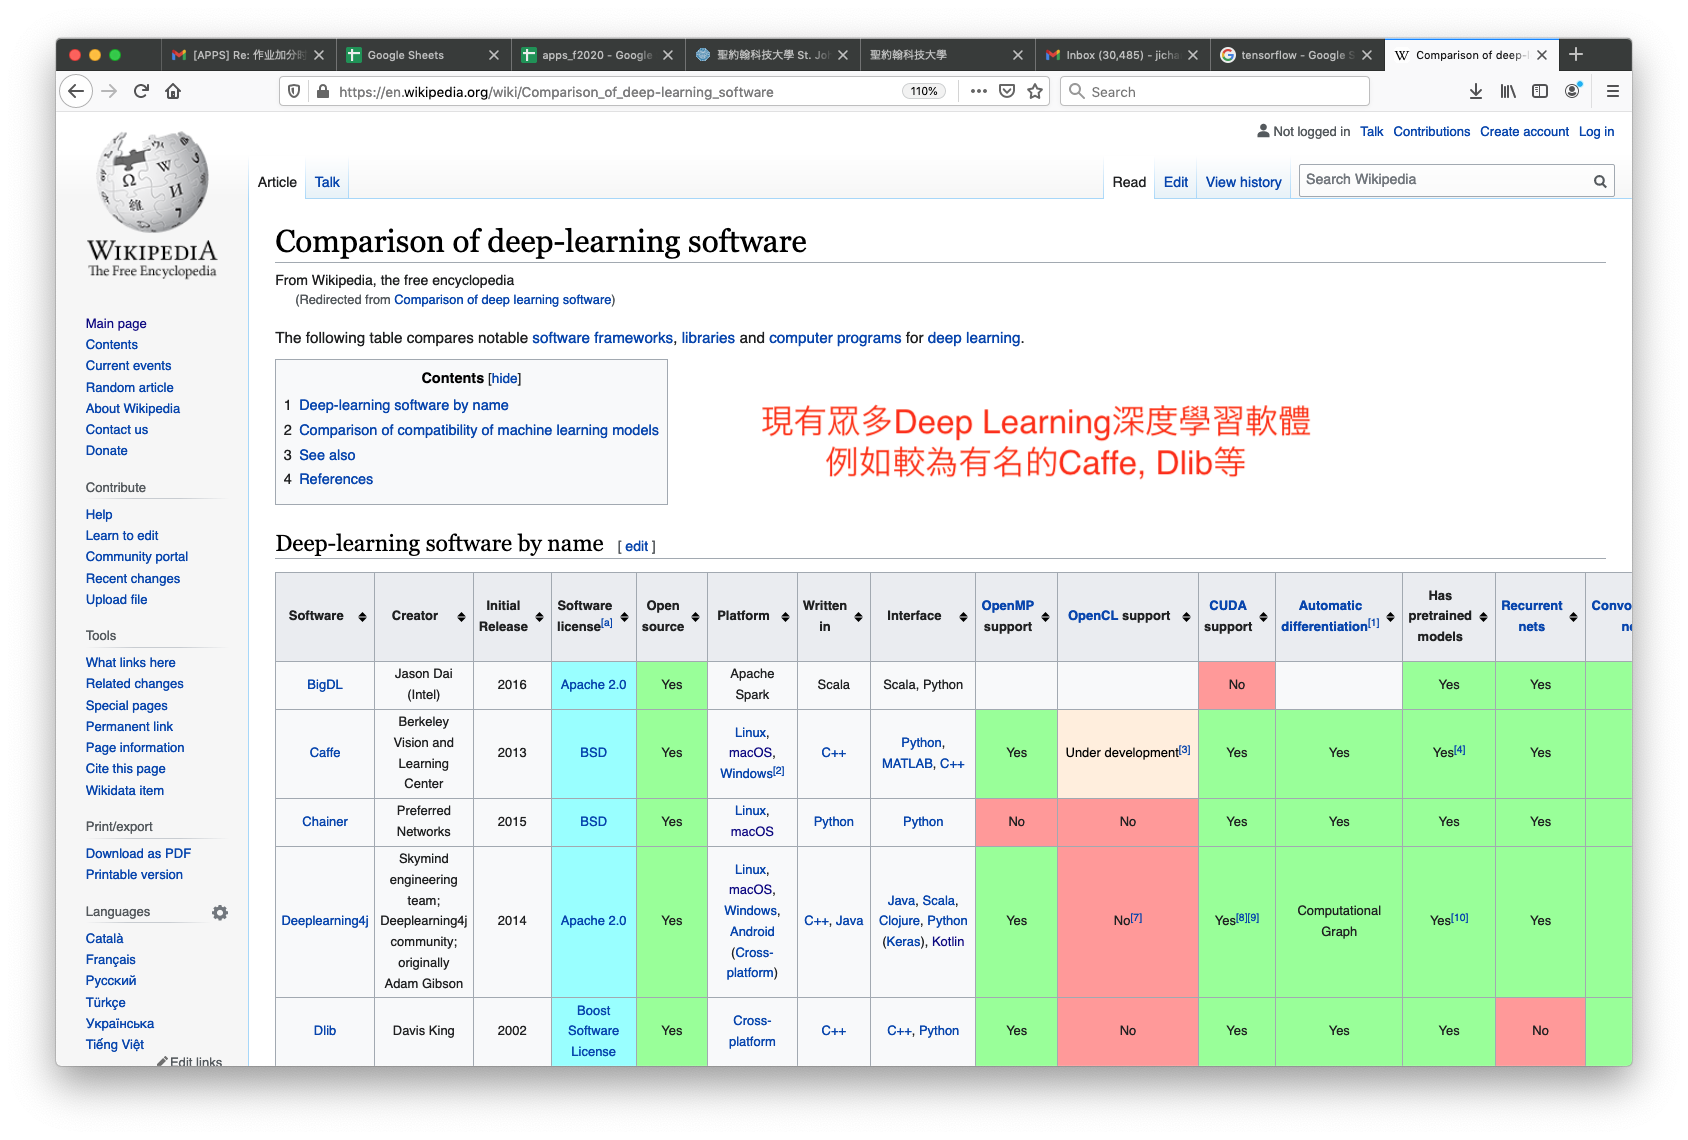Viewport: 1688px width, 1140px height.
Task: Click the URL address bar
Action: click(x=618, y=91)
